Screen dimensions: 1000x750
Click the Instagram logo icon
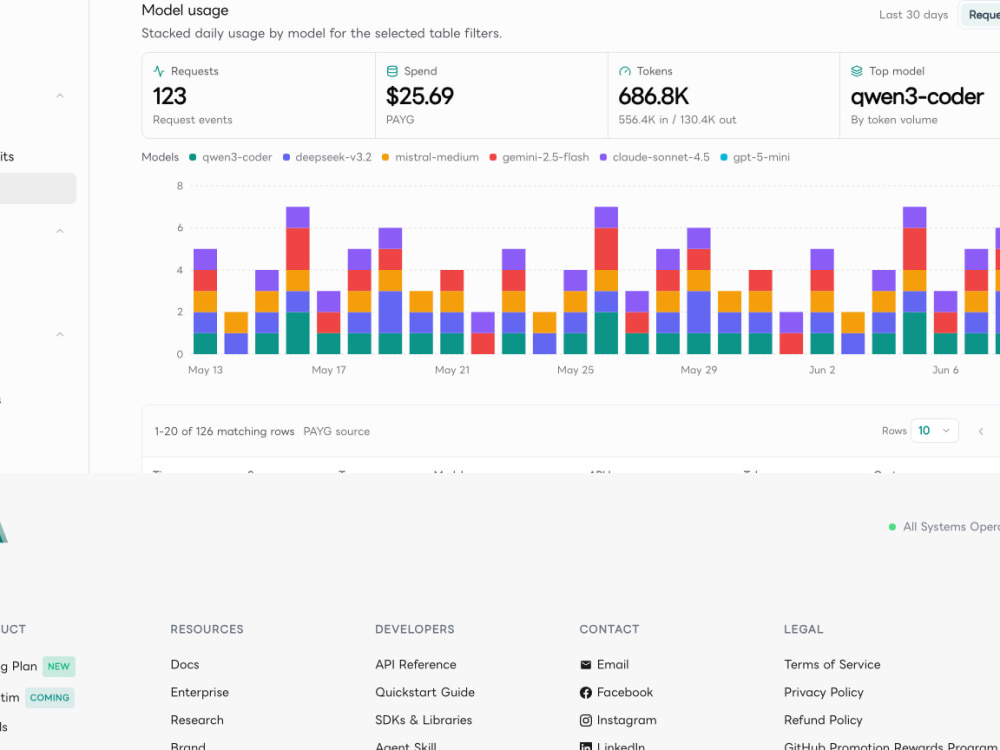pos(585,721)
